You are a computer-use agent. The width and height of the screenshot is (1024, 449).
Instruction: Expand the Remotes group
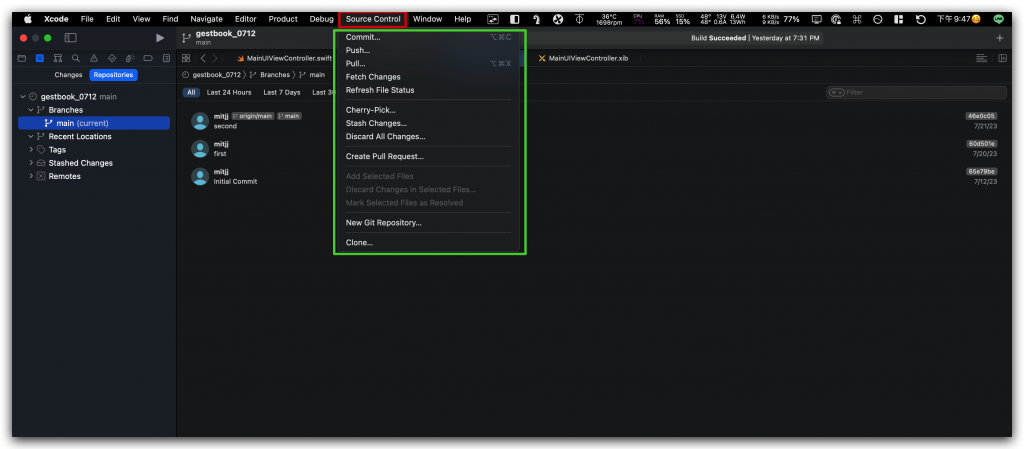click(31, 176)
